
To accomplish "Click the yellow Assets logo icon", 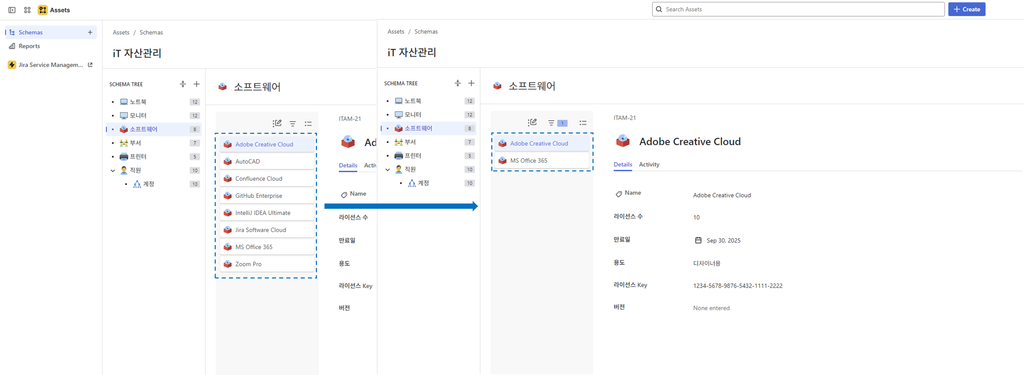I will click(42, 10).
